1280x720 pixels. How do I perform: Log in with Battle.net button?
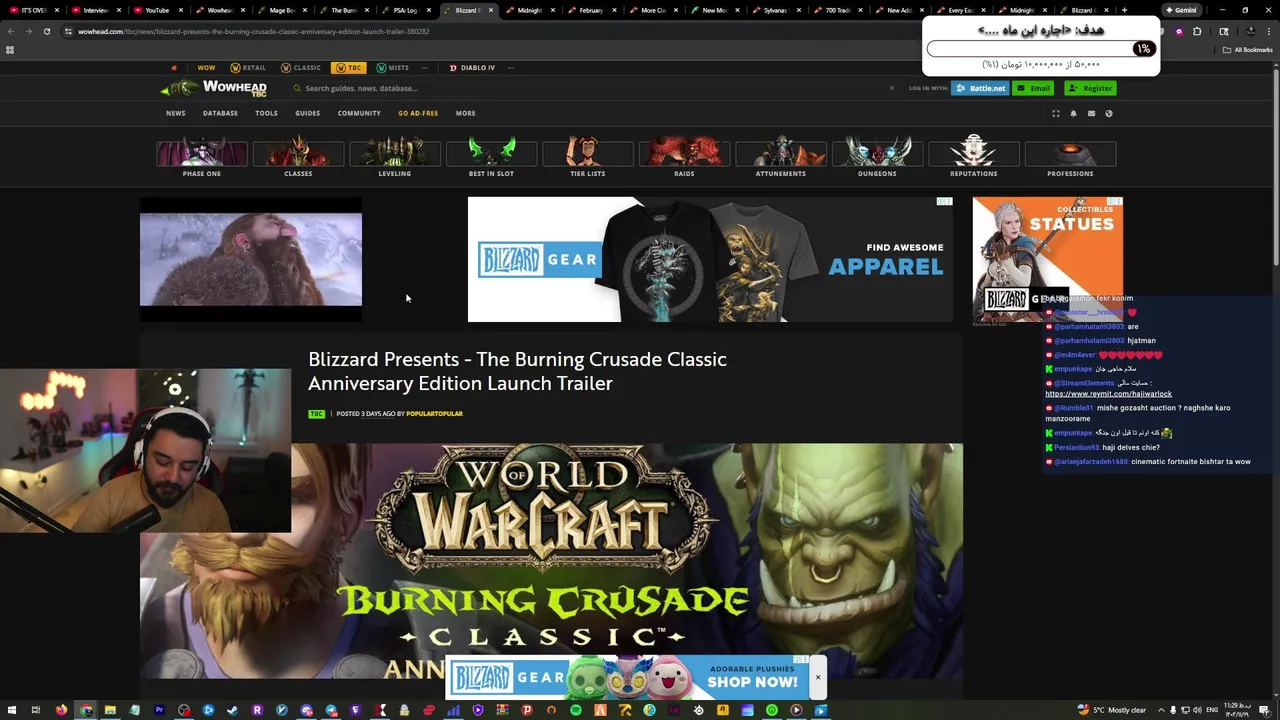980,88
